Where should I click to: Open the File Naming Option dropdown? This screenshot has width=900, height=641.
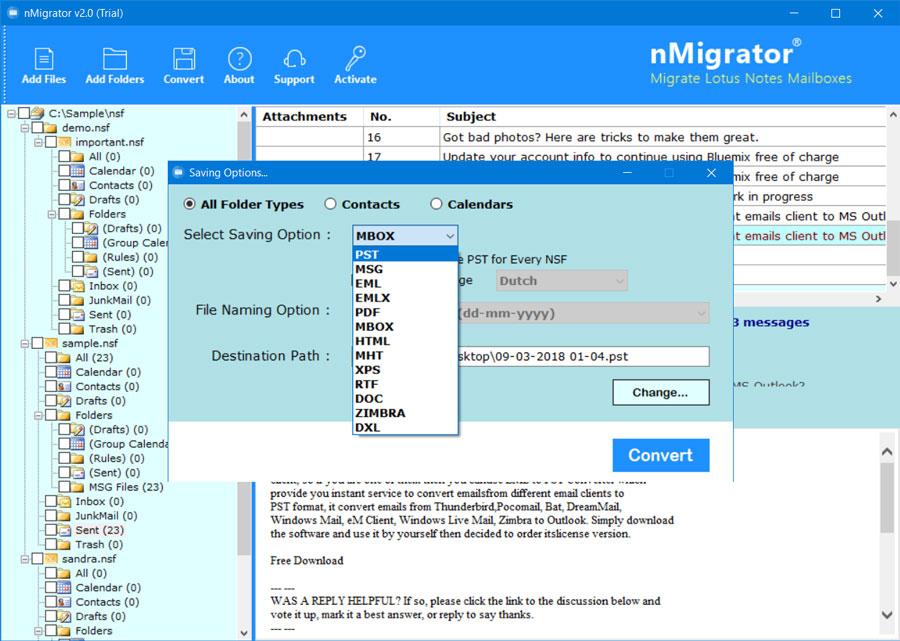pos(583,313)
